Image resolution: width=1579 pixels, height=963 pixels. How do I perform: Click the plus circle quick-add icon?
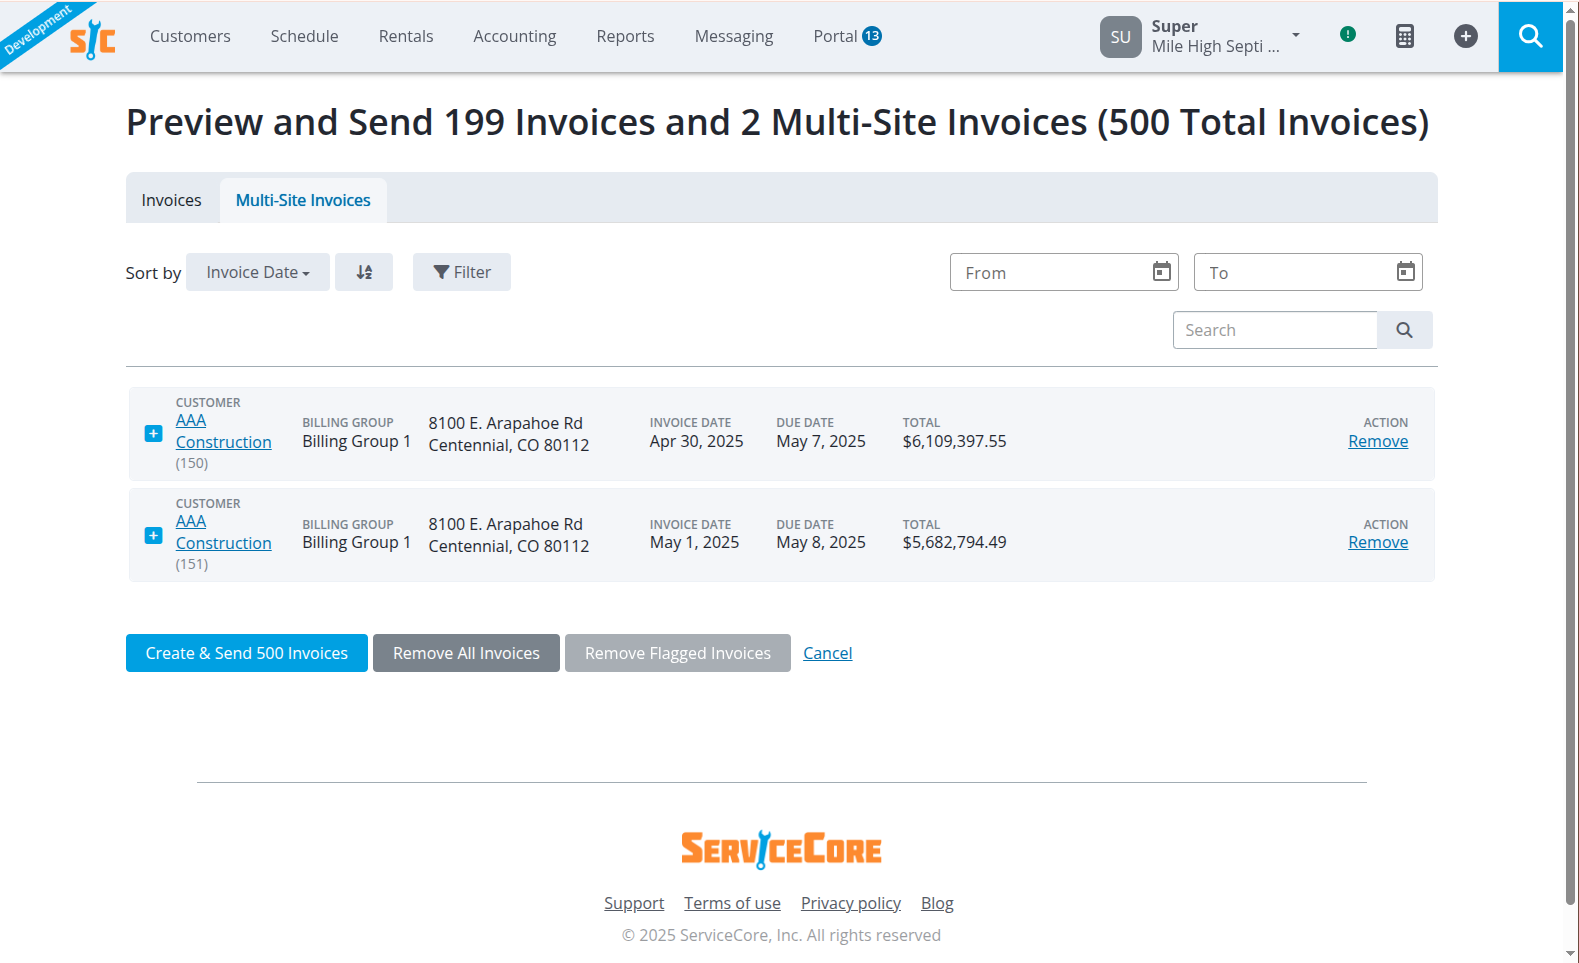click(x=1466, y=36)
